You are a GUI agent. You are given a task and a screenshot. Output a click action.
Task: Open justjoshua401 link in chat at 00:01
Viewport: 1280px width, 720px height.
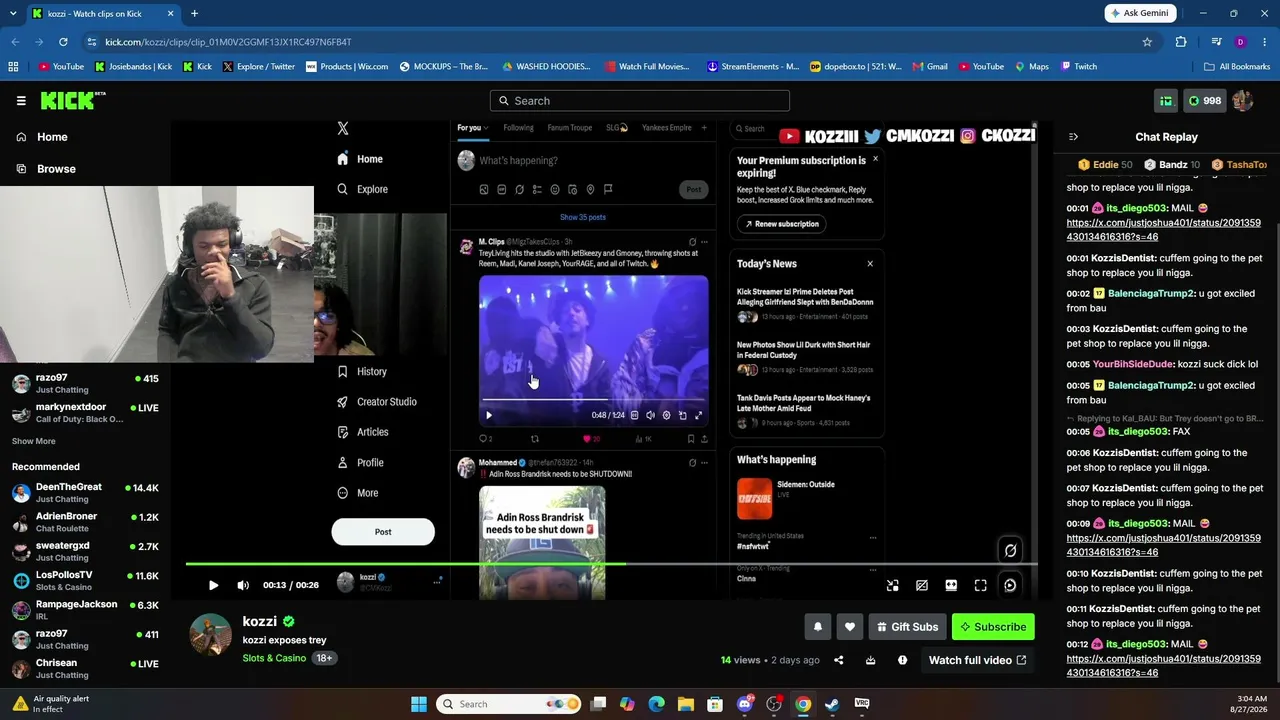(x=1163, y=230)
